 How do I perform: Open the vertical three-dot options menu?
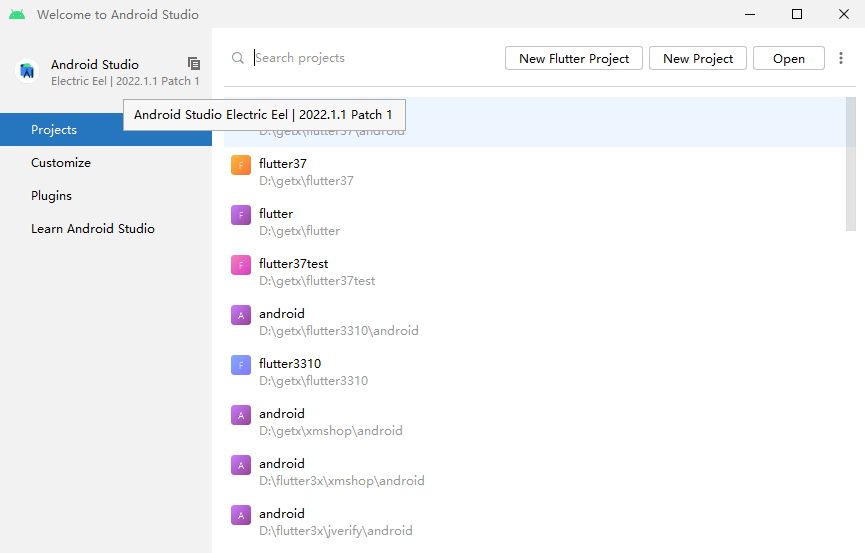click(x=841, y=58)
